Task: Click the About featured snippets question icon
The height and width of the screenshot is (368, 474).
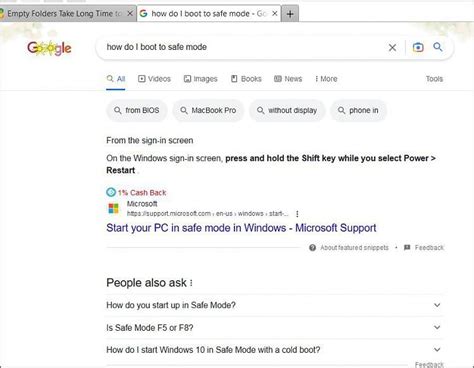Action: point(312,248)
